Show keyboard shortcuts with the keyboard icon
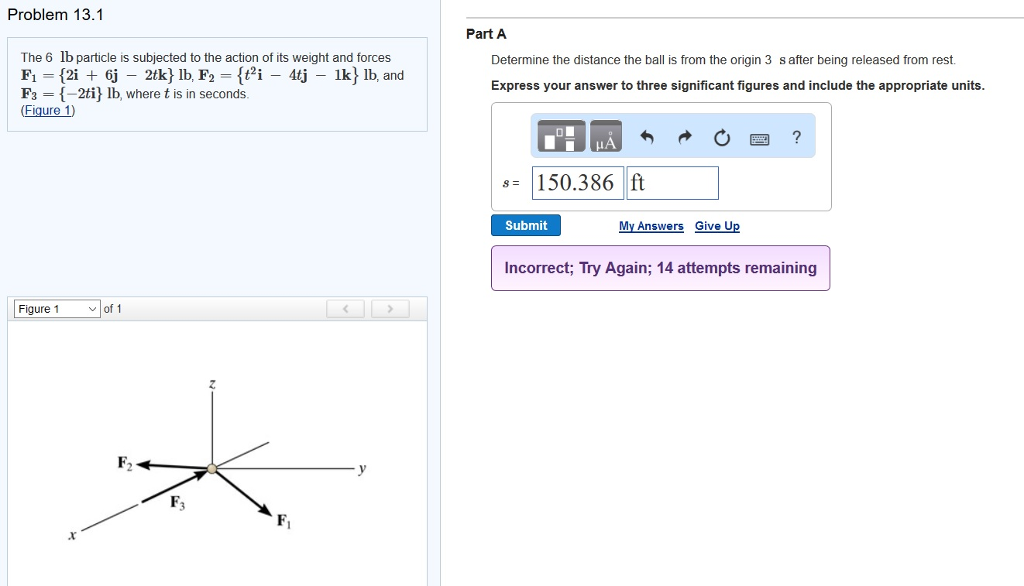This screenshot has height=586, width=1024. [760, 138]
